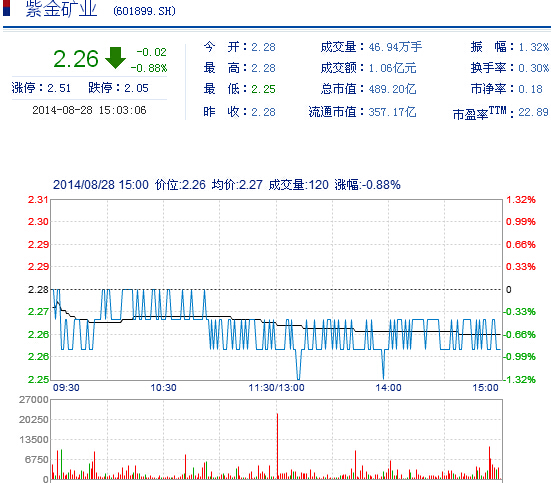Click the 成交量 value 46.94万手

pos(395,47)
